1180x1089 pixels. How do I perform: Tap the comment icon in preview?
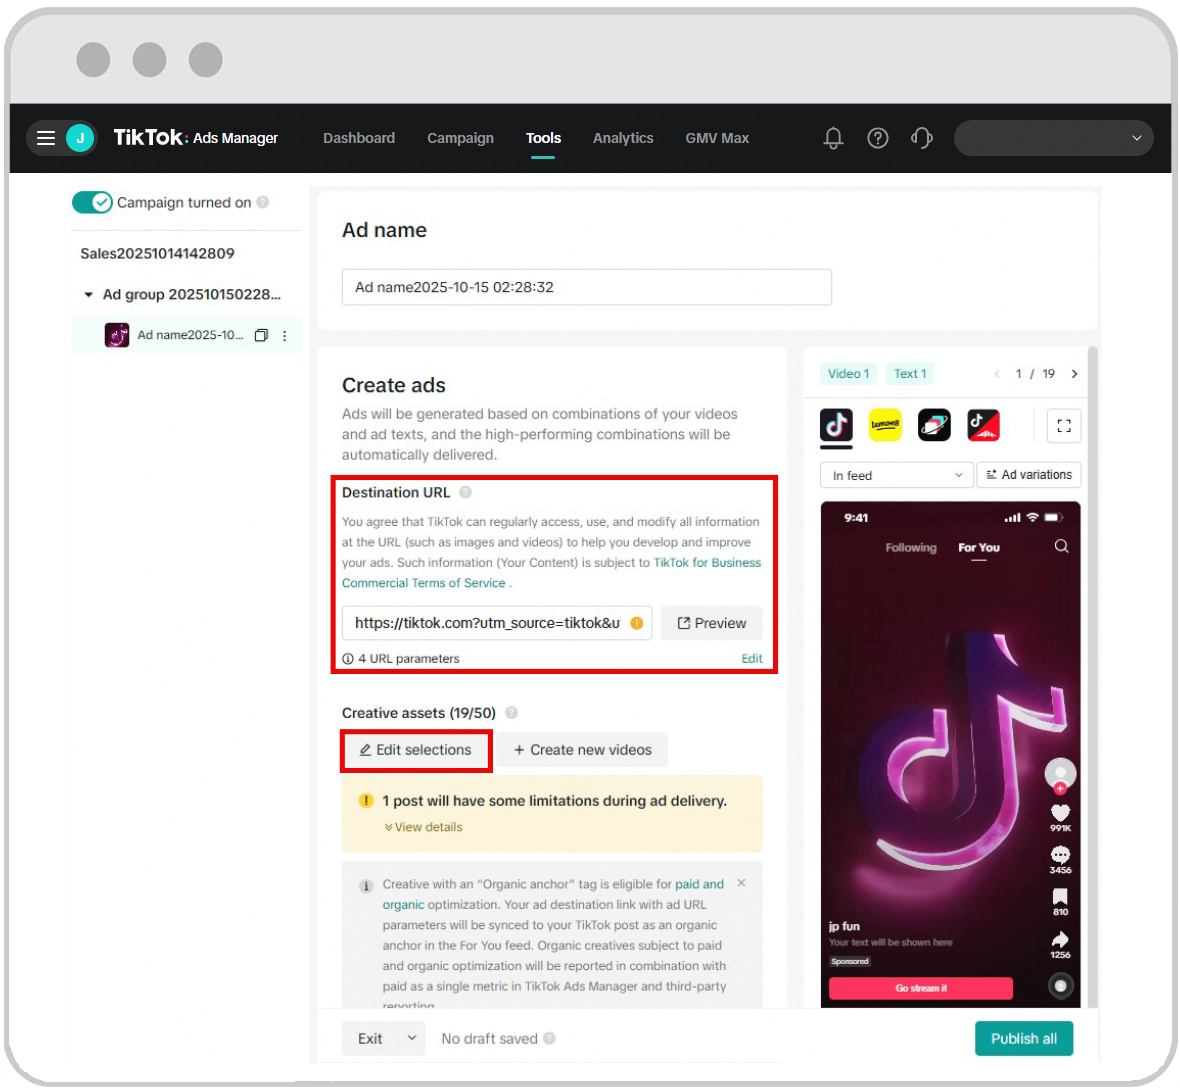(1060, 855)
